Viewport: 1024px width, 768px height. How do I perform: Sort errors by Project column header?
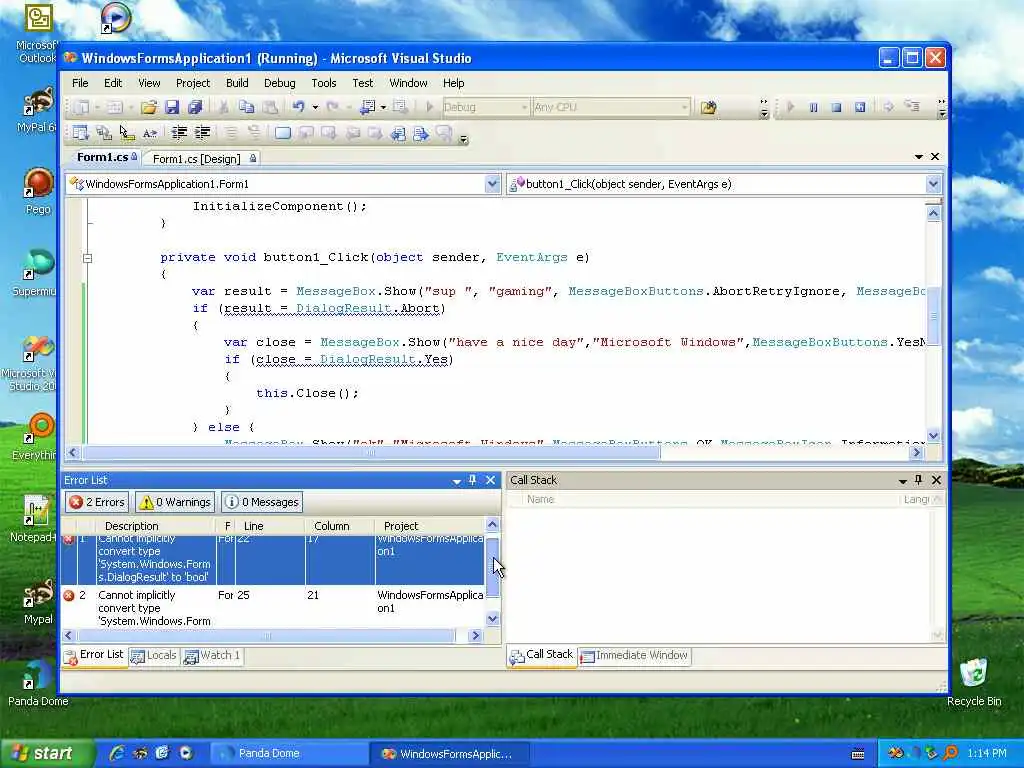coord(431,526)
